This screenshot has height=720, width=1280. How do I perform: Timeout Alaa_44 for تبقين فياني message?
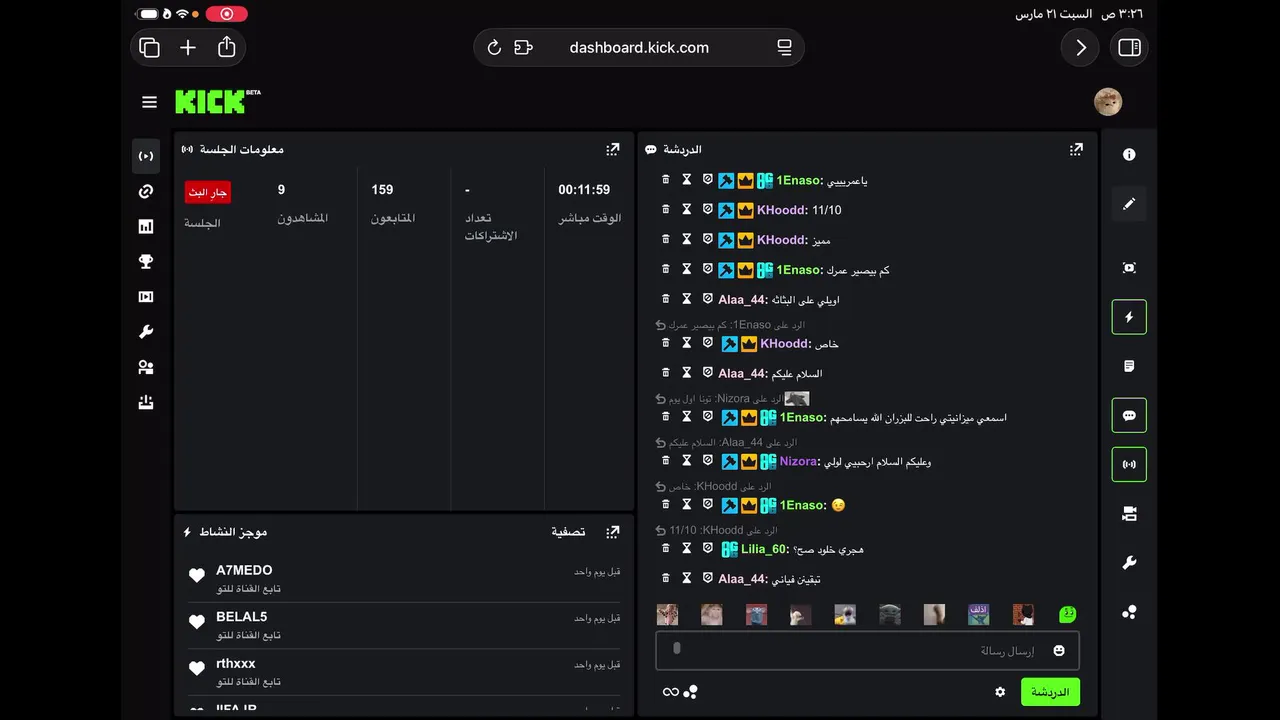[686, 578]
